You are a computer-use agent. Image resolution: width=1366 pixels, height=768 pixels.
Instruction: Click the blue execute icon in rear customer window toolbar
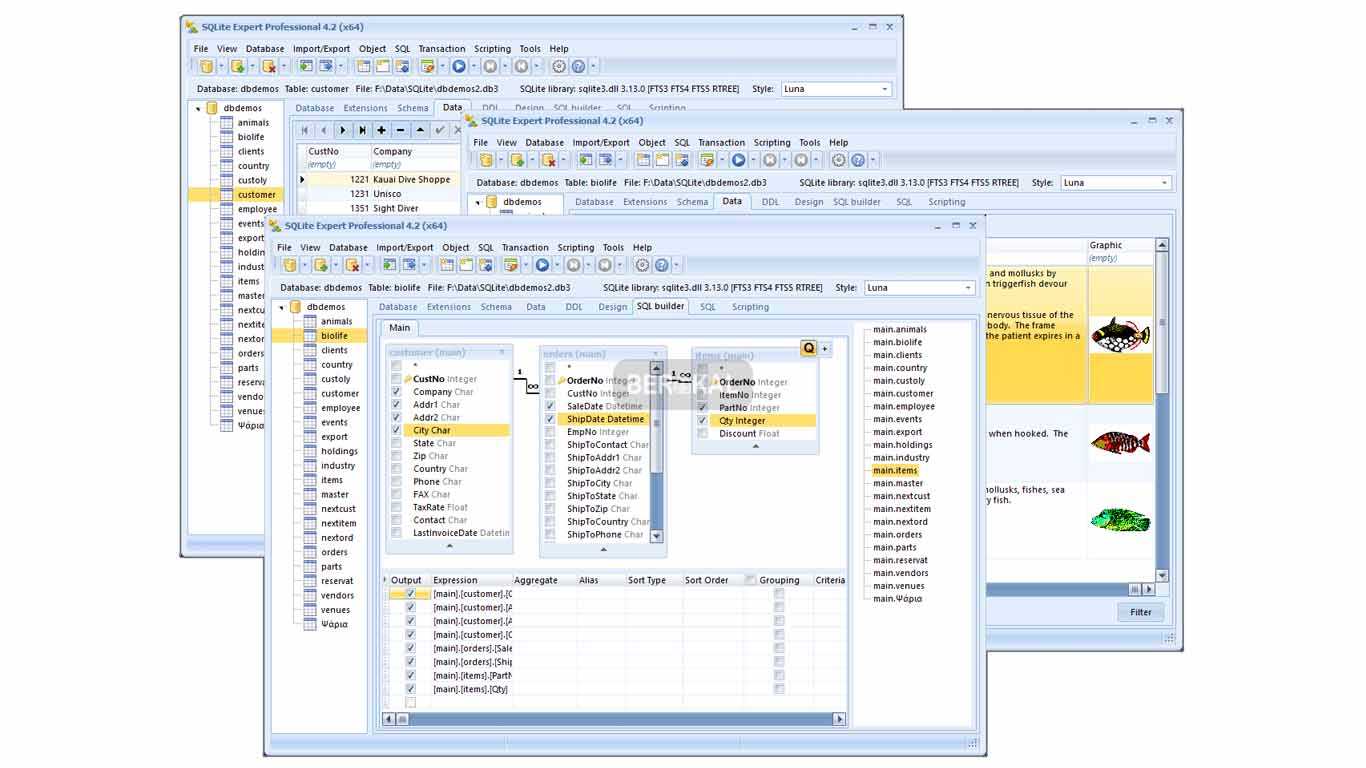(x=459, y=66)
